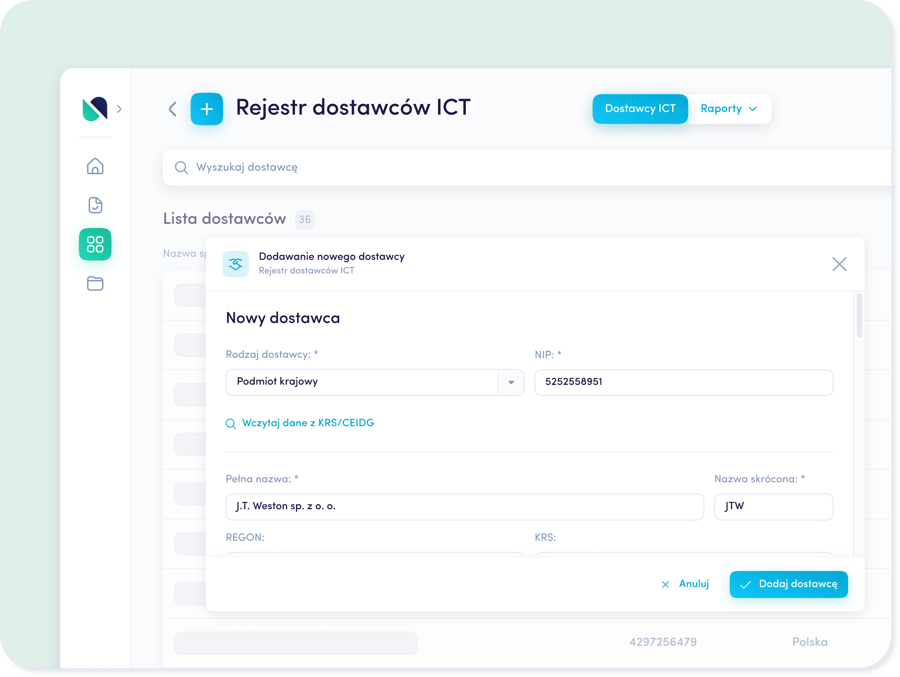Open the folder icon in sidebar

coord(95,283)
